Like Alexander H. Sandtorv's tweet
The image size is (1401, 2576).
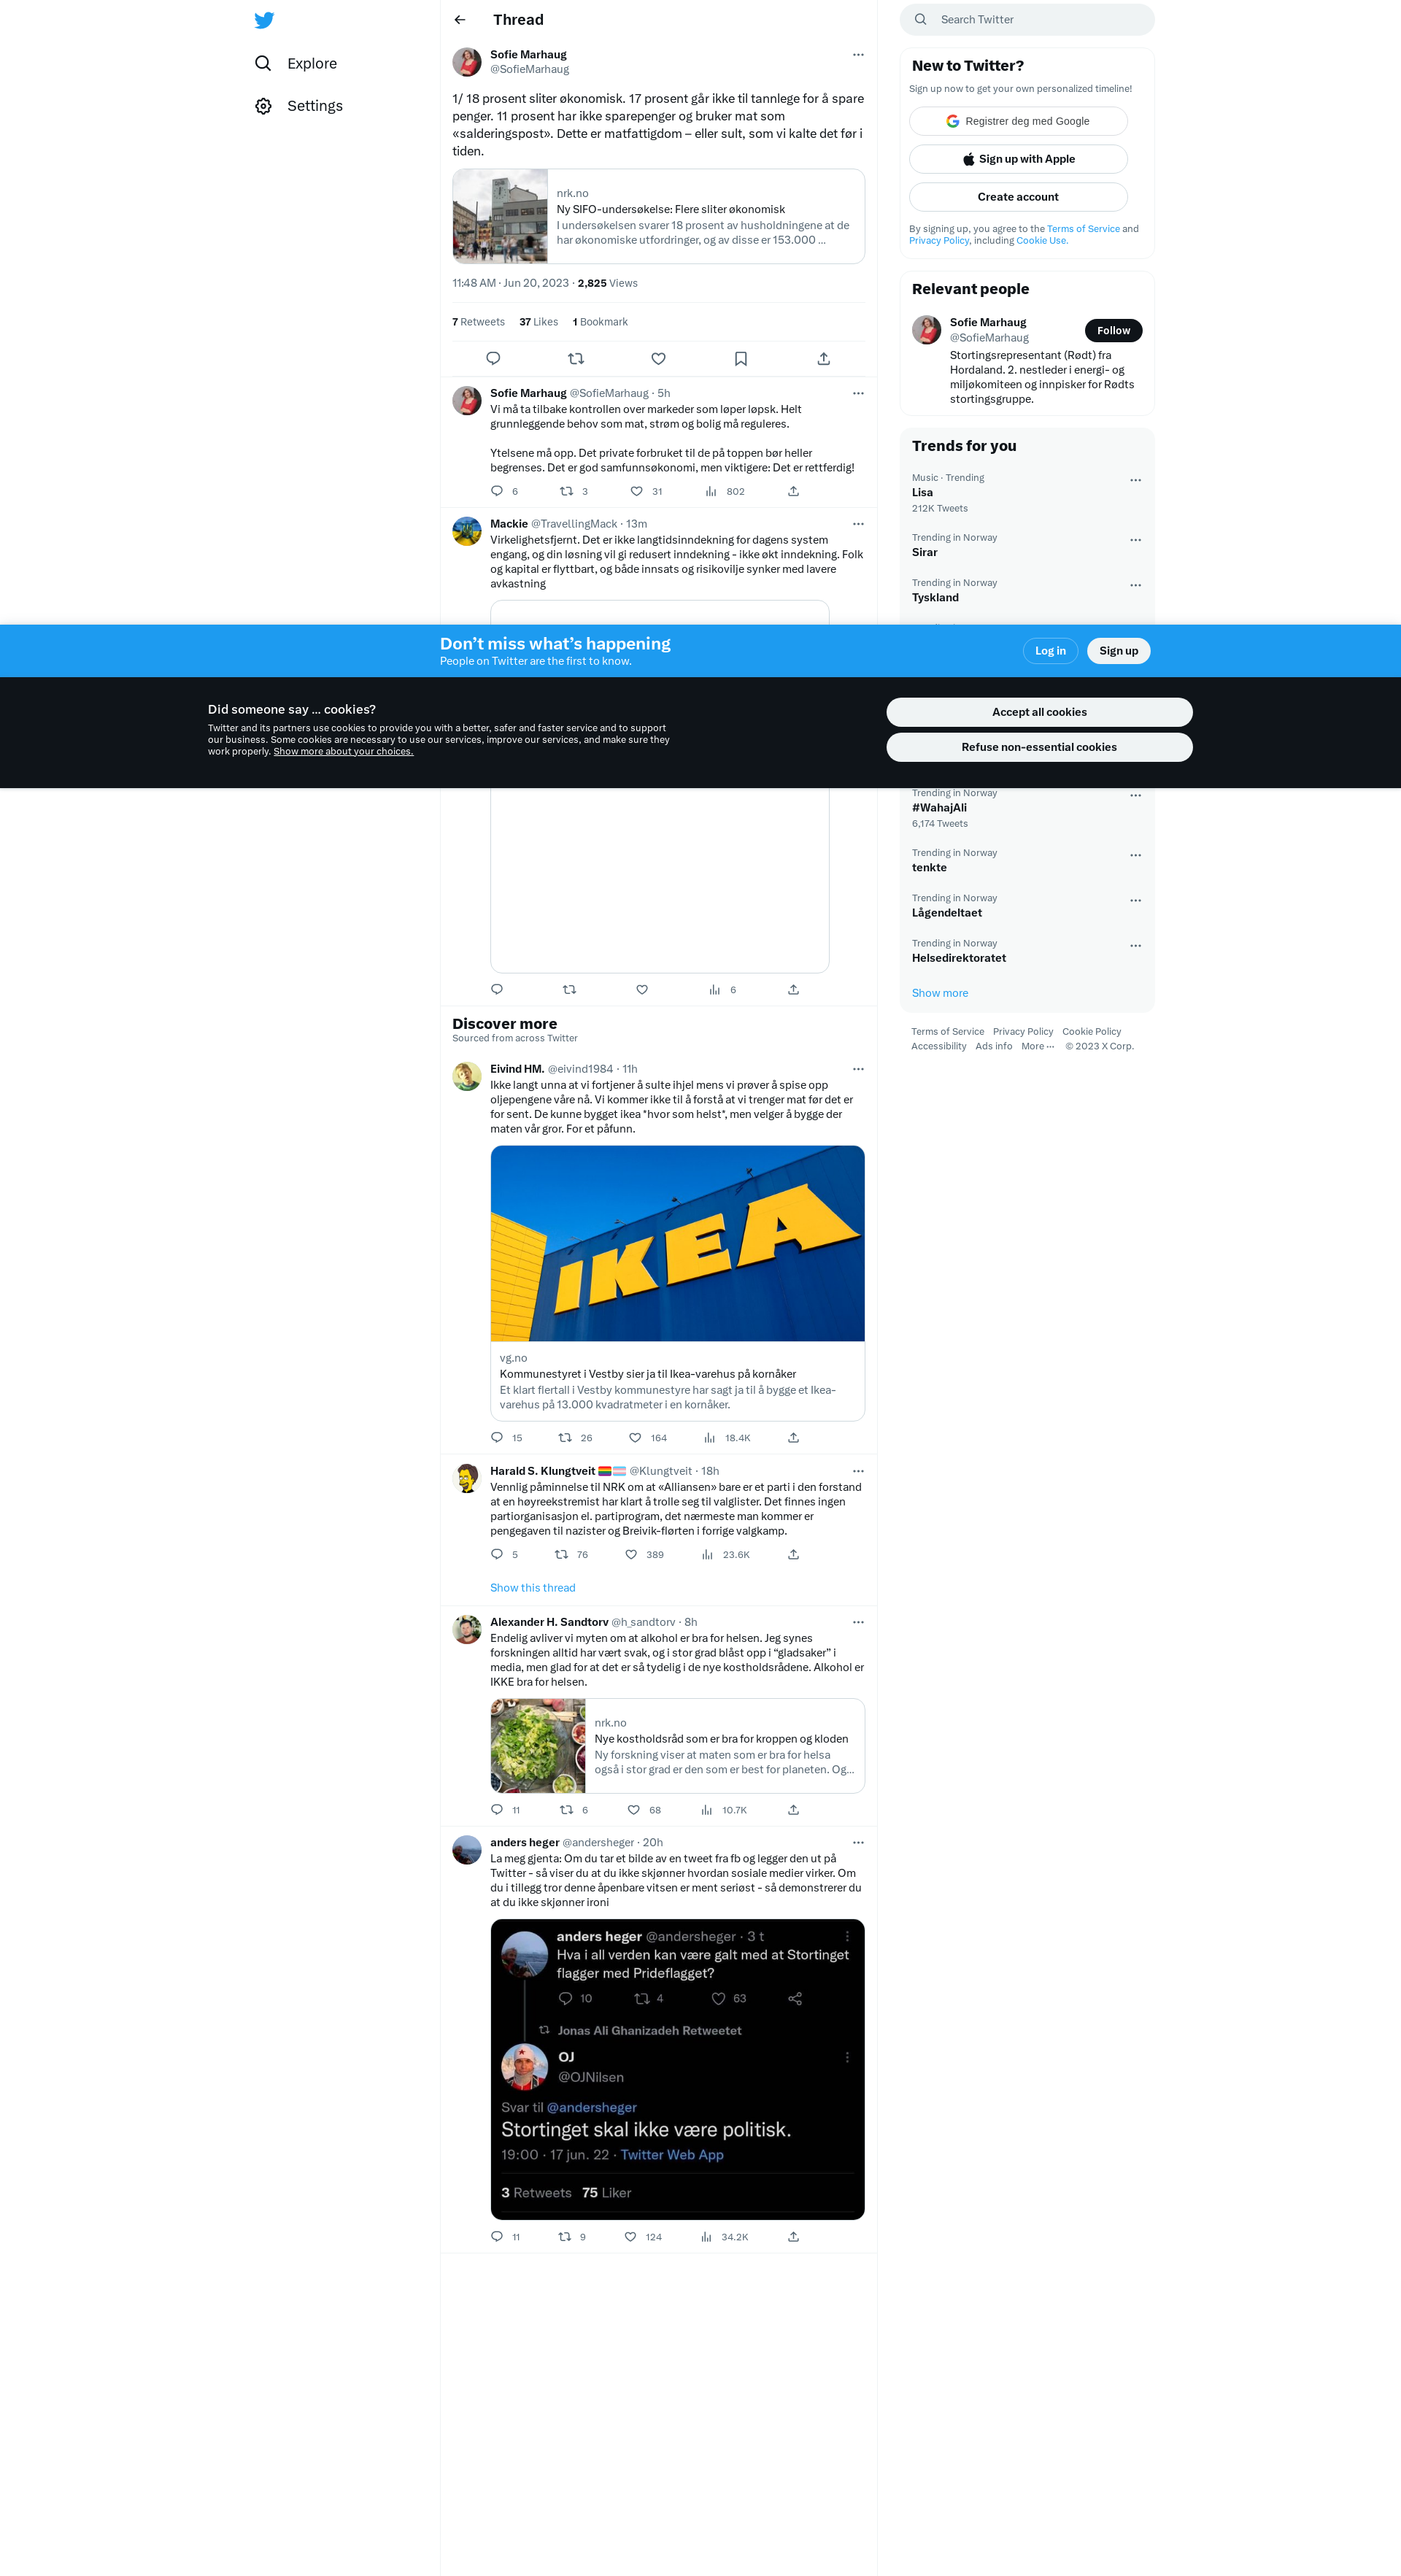(634, 1810)
